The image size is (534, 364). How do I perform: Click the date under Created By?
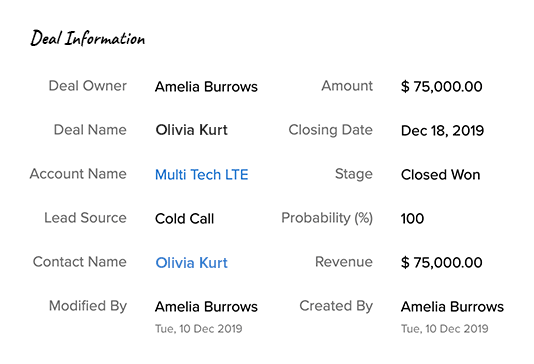445,329
